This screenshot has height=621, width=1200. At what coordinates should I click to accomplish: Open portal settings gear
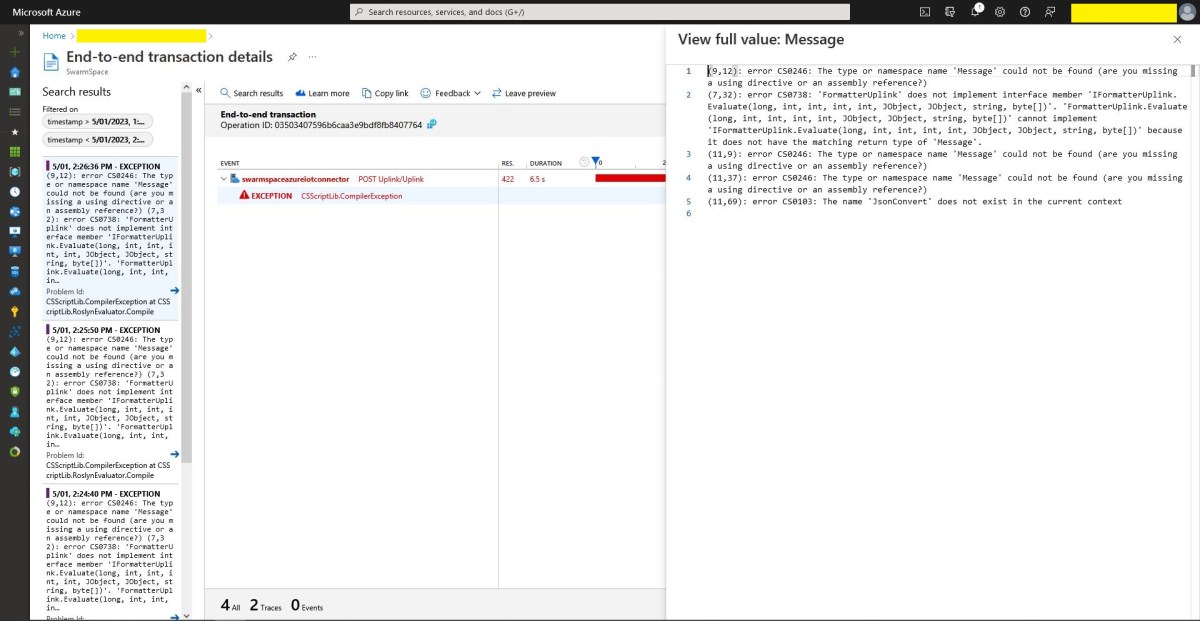pos(1000,12)
